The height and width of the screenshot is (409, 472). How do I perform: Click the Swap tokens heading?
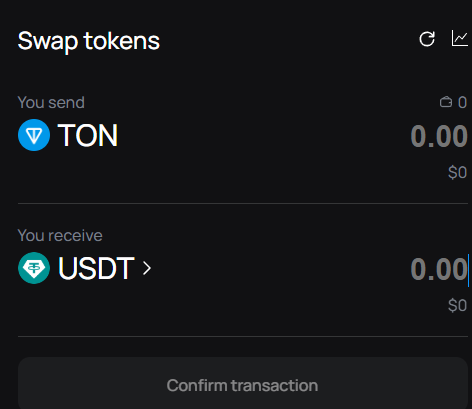(x=89, y=41)
